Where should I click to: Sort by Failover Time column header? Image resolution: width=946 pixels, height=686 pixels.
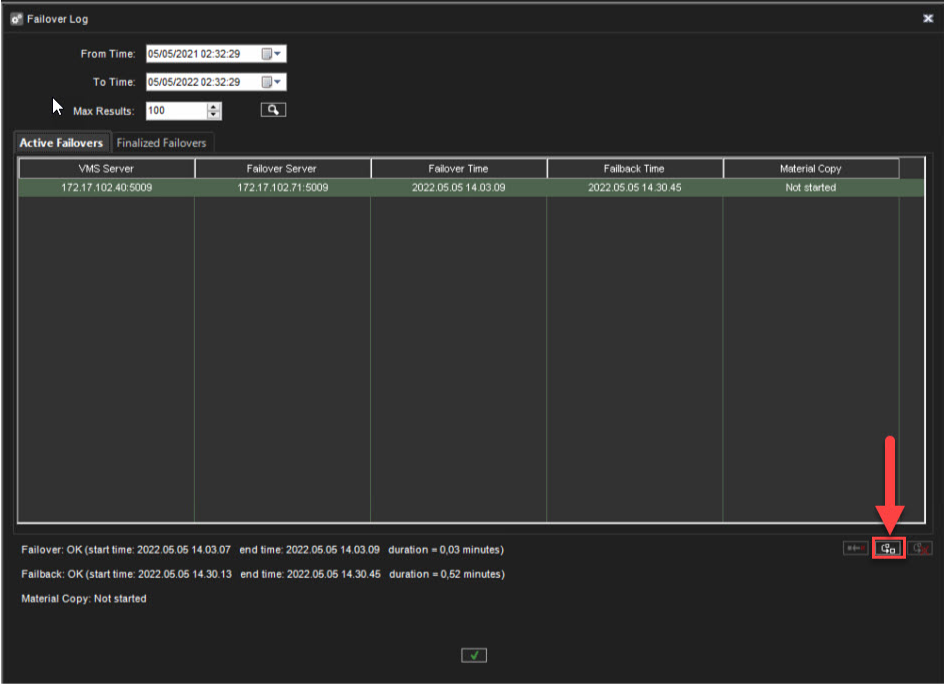tap(458, 168)
